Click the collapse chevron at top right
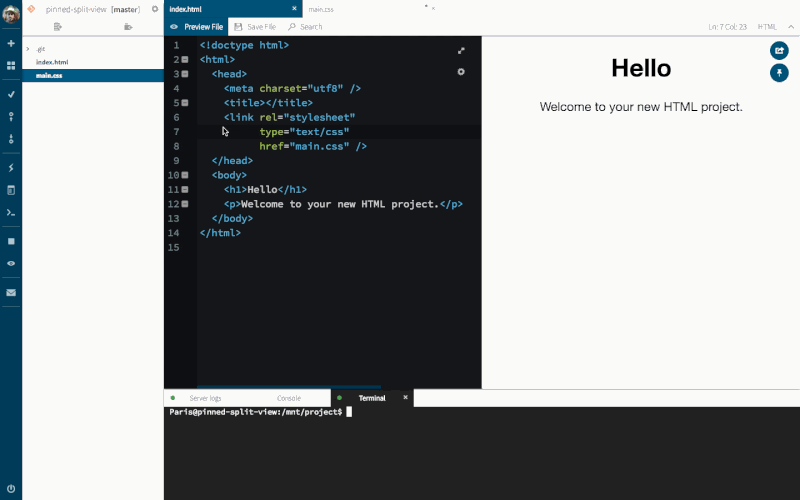Screen dimensions: 800x500 (x=791, y=27)
